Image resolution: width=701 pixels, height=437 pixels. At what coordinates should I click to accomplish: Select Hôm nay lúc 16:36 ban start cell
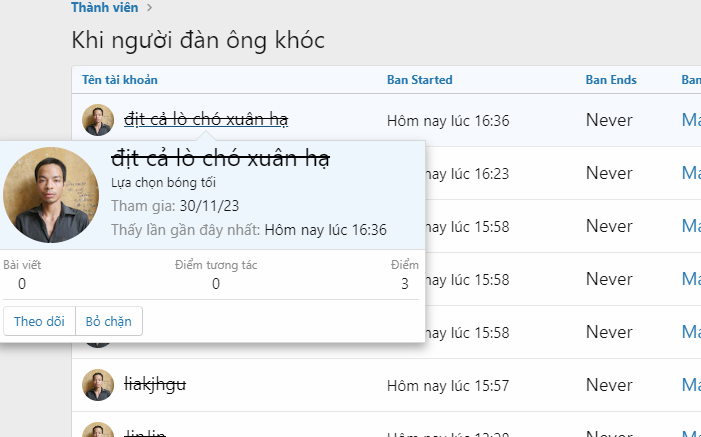(448, 121)
